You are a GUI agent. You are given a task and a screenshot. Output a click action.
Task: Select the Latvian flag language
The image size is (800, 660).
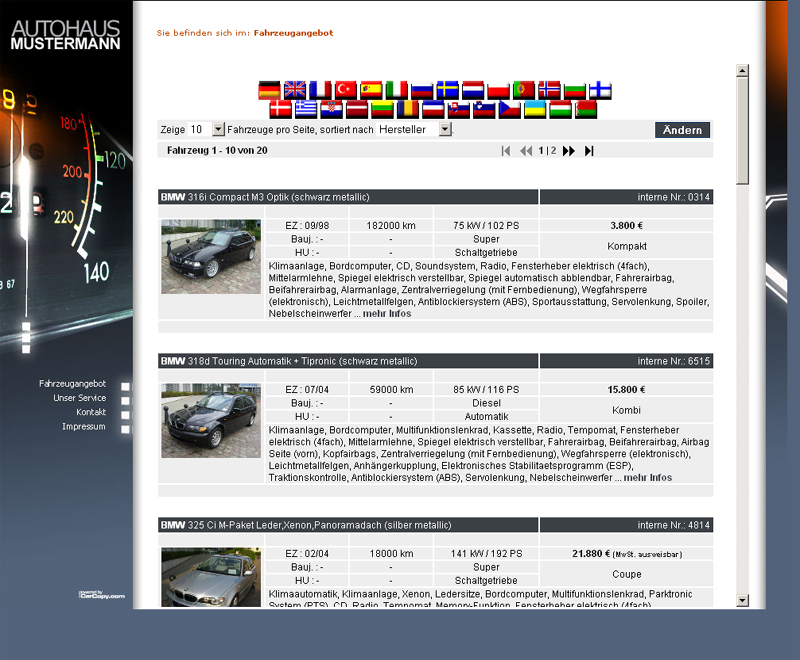click(357, 109)
